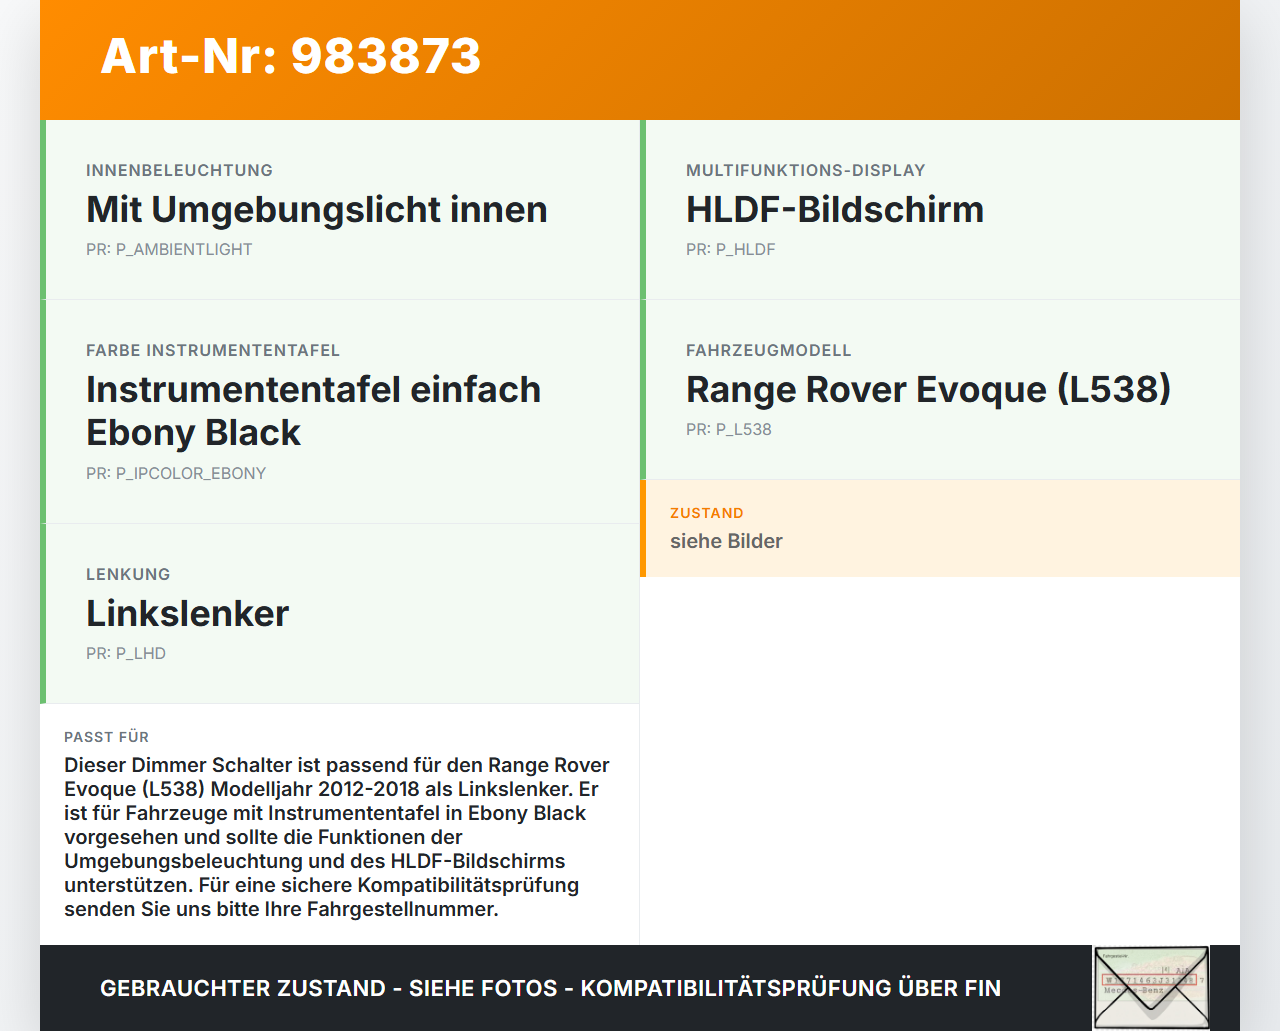Screen dimensions: 1280x1031
Task: Expand the MULTIFUNKTIONS-DISPLAY section
Action: pyautogui.click(x=805, y=170)
